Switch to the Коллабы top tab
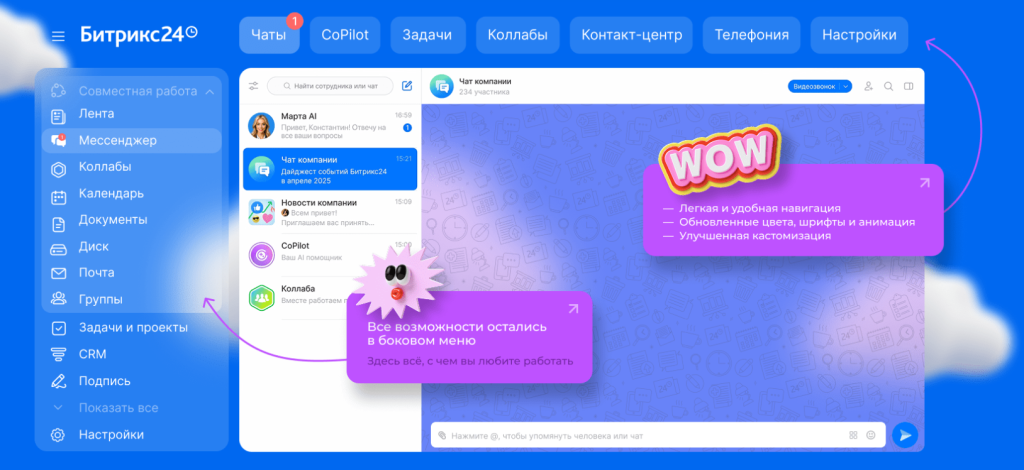Image resolution: width=1024 pixels, height=470 pixels. click(x=517, y=35)
